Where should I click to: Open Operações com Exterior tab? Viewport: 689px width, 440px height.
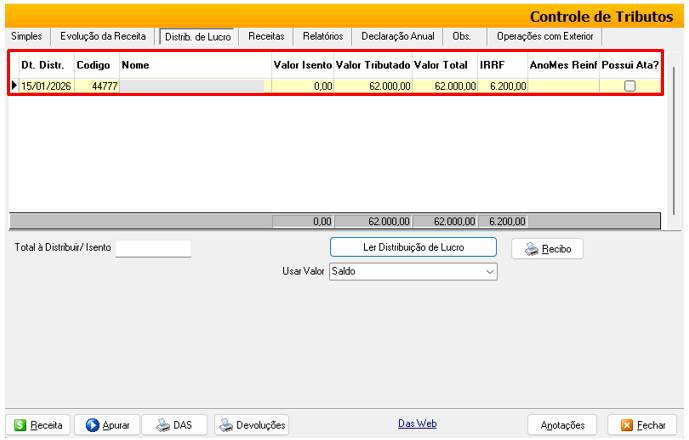coord(545,36)
